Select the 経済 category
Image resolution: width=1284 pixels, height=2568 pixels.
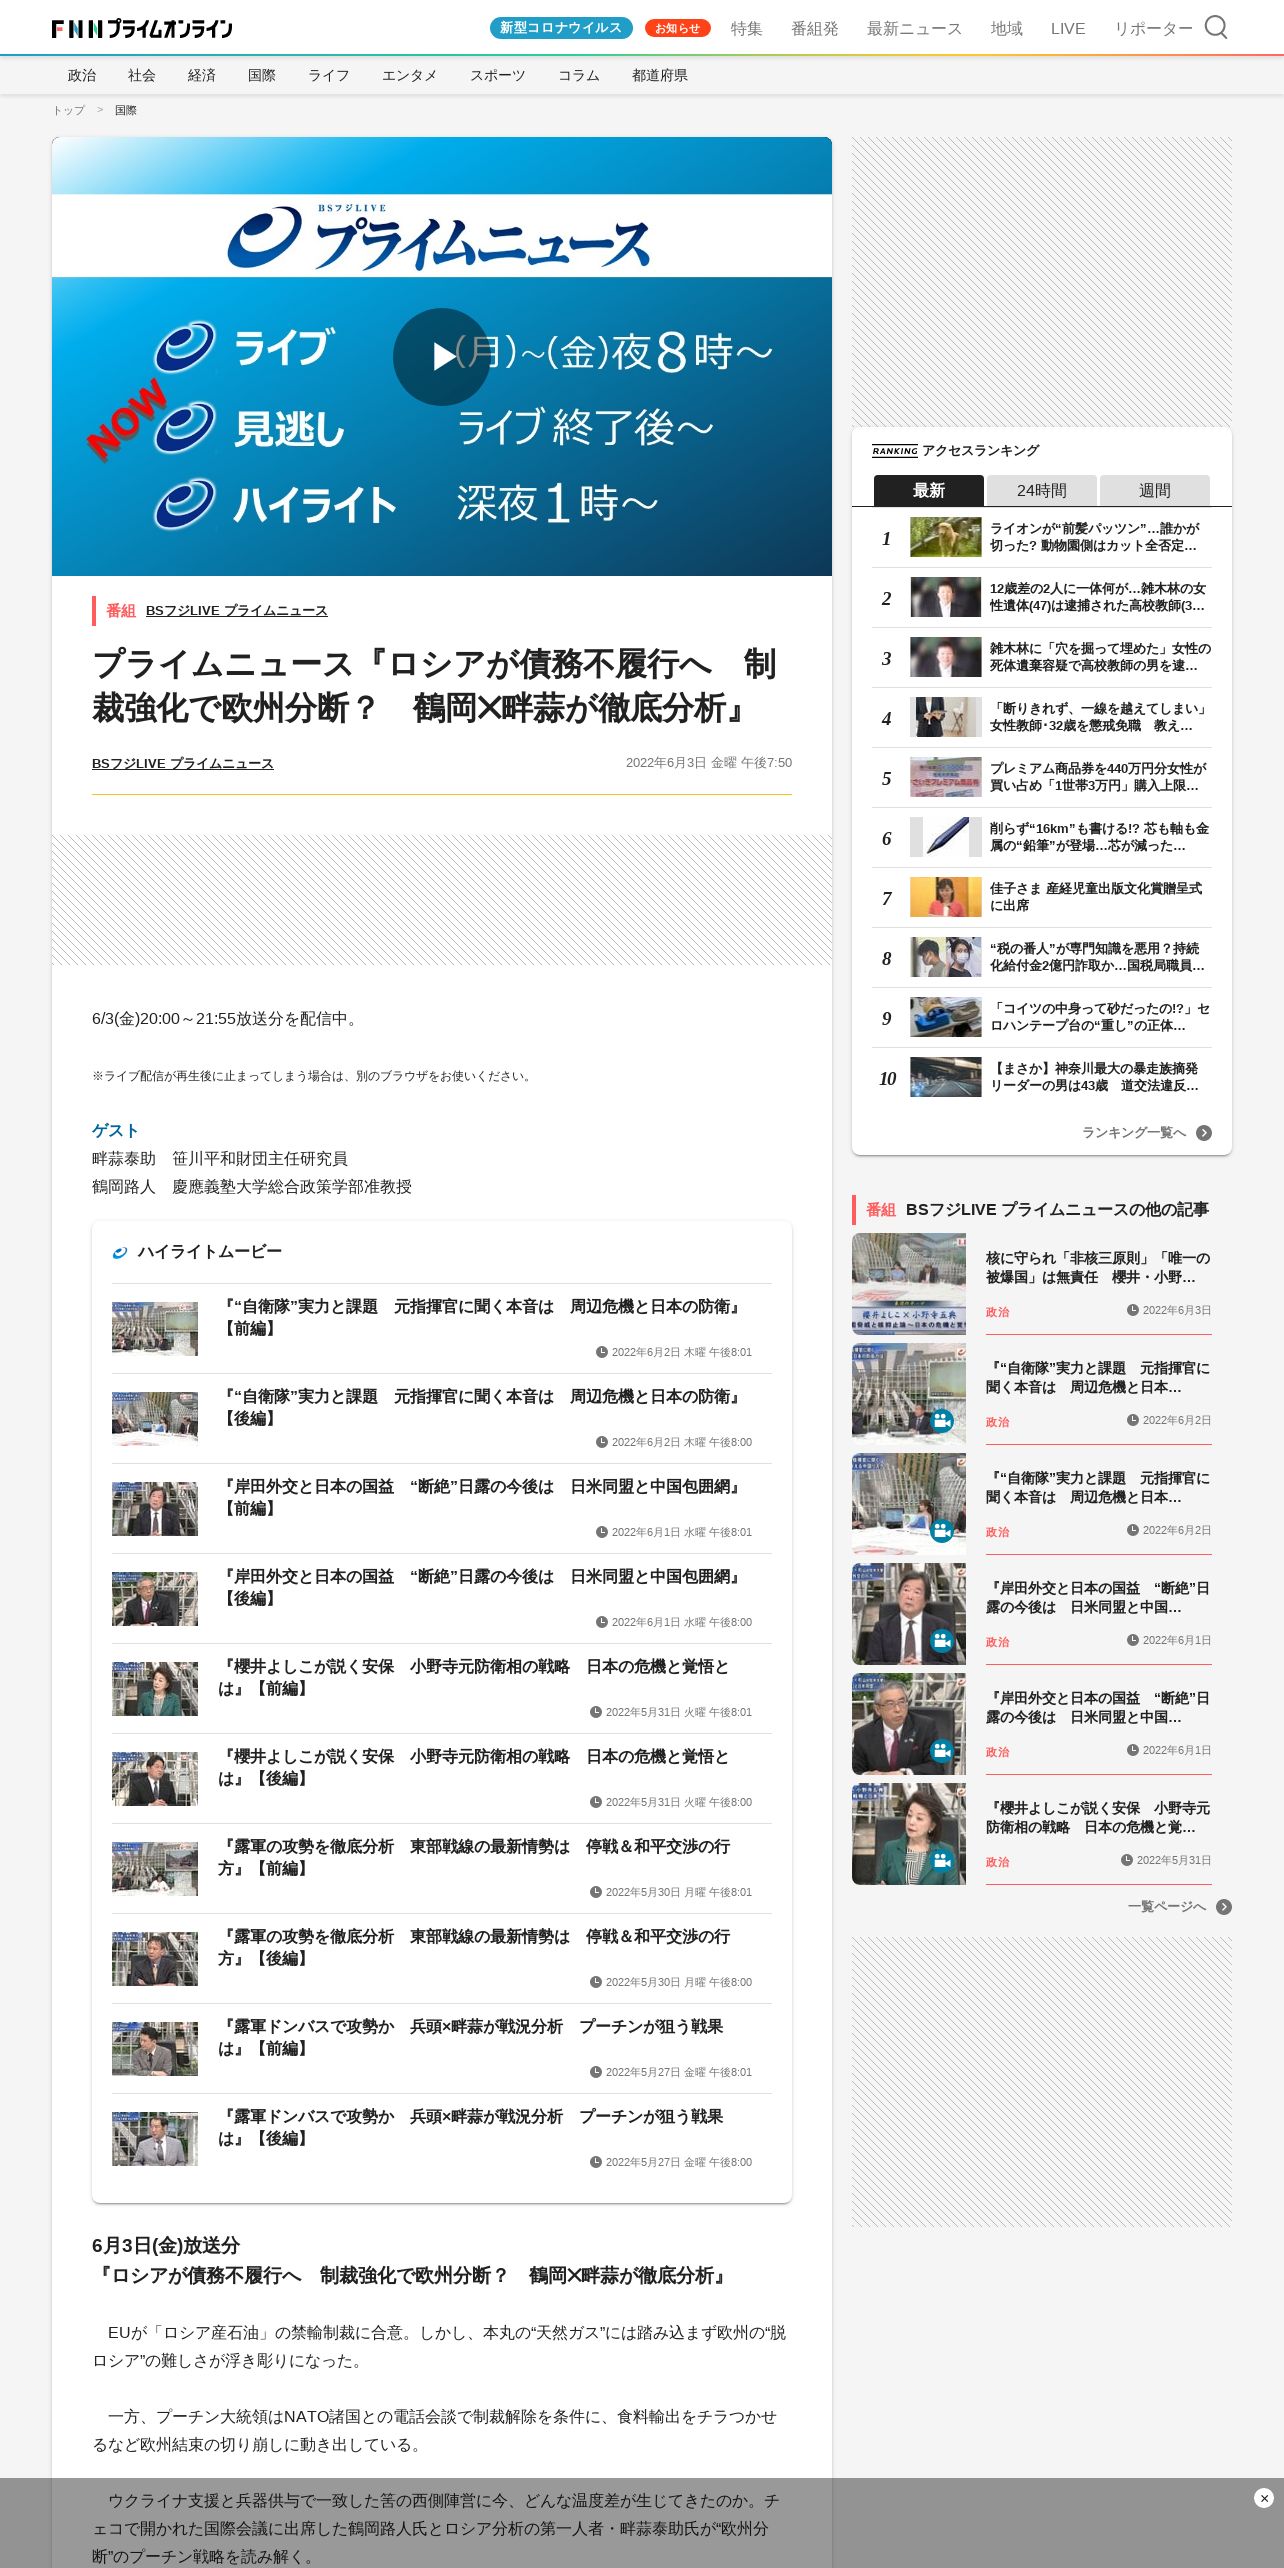coord(202,75)
